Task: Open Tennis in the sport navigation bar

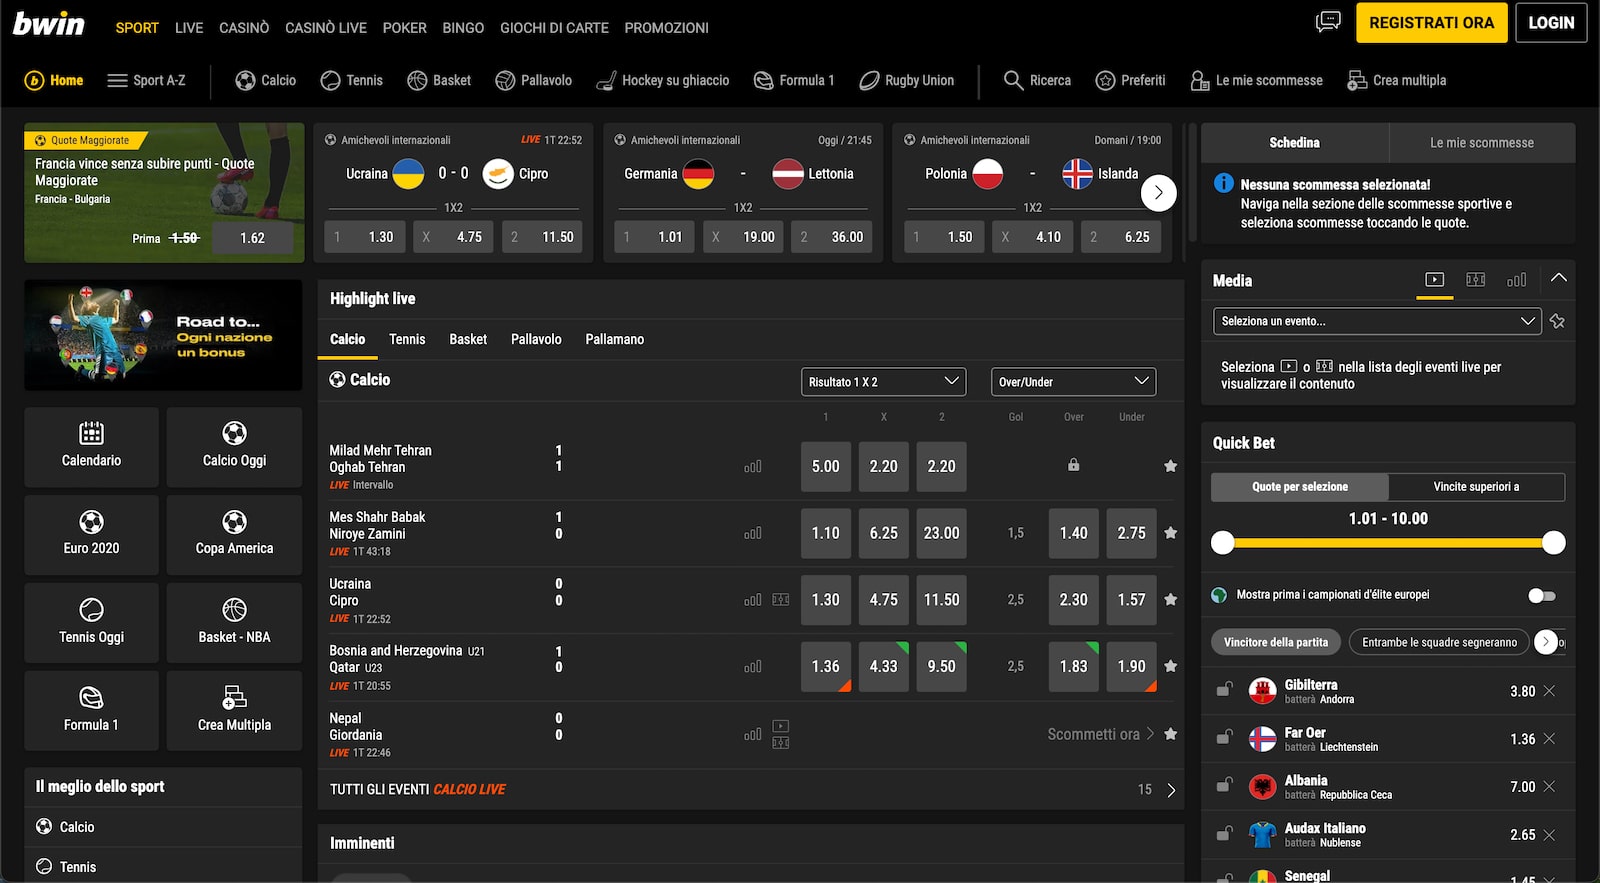Action: (351, 80)
